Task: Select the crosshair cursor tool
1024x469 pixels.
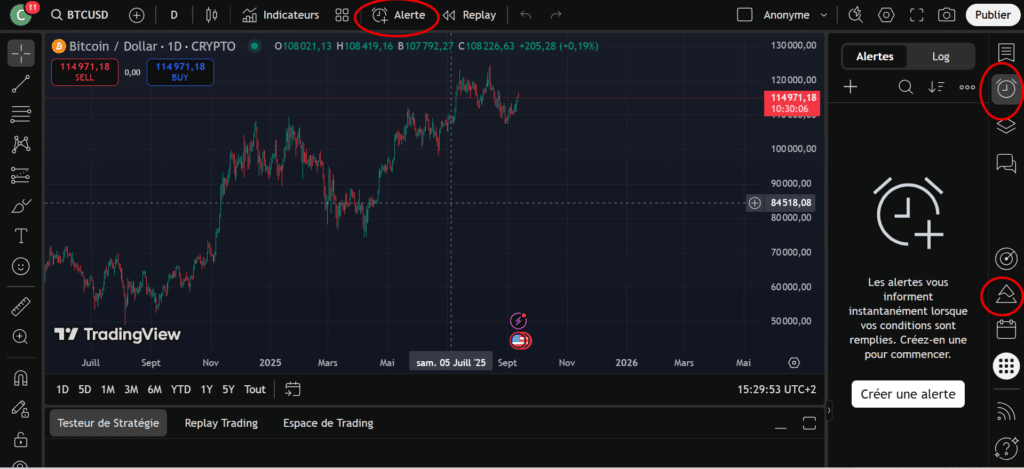Action: [x=21, y=53]
